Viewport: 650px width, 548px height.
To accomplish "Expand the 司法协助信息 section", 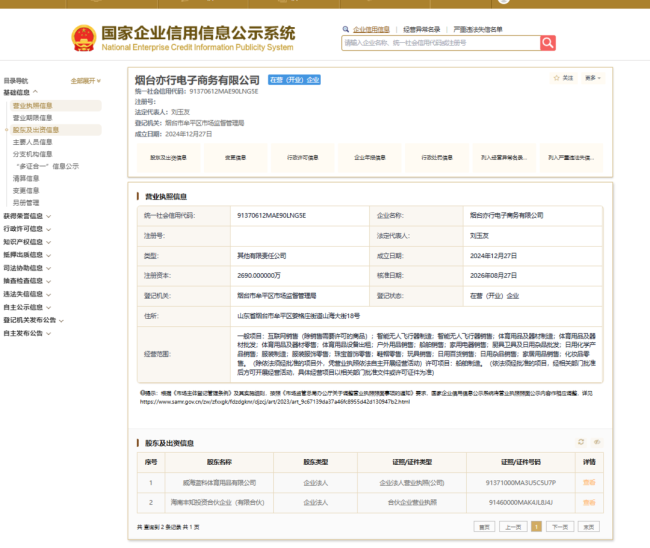I will [x=27, y=268].
